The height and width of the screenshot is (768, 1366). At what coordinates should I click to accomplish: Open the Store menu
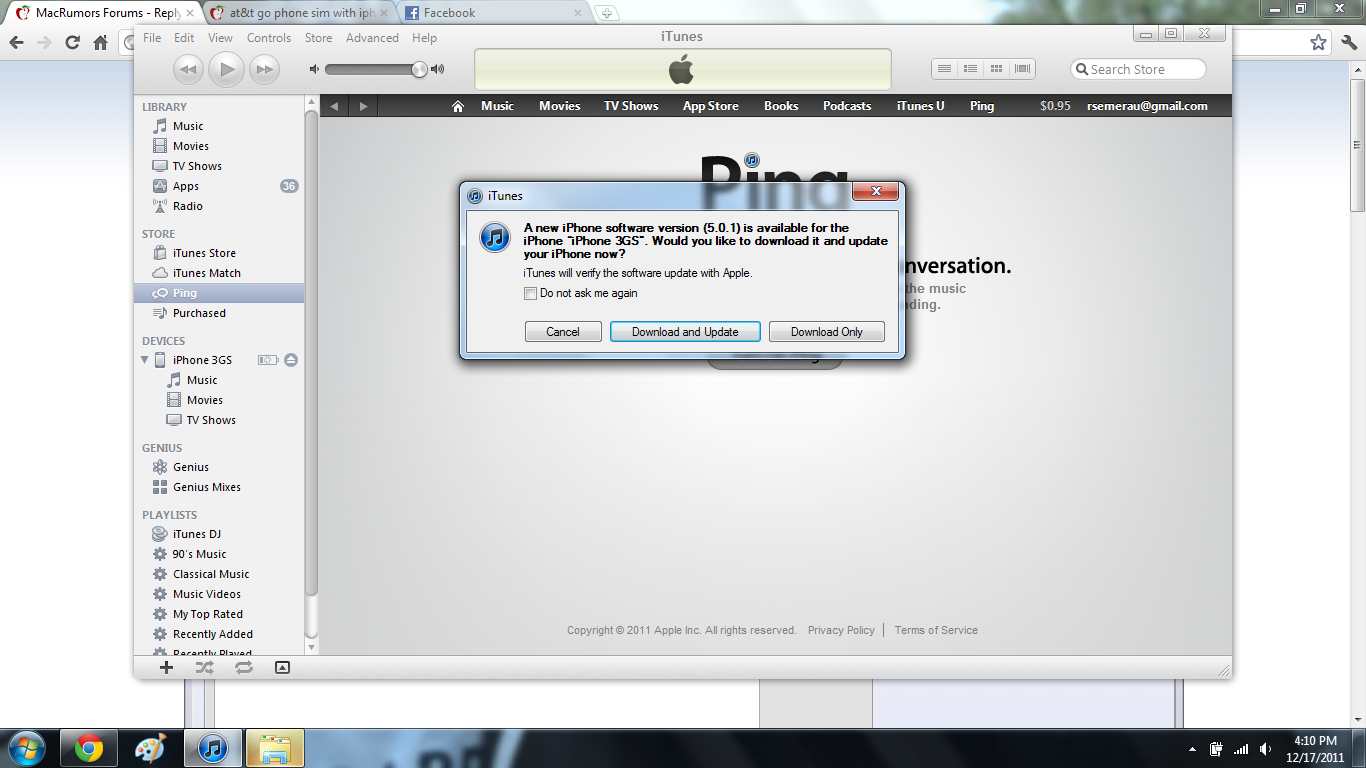pyautogui.click(x=318, y=38)
